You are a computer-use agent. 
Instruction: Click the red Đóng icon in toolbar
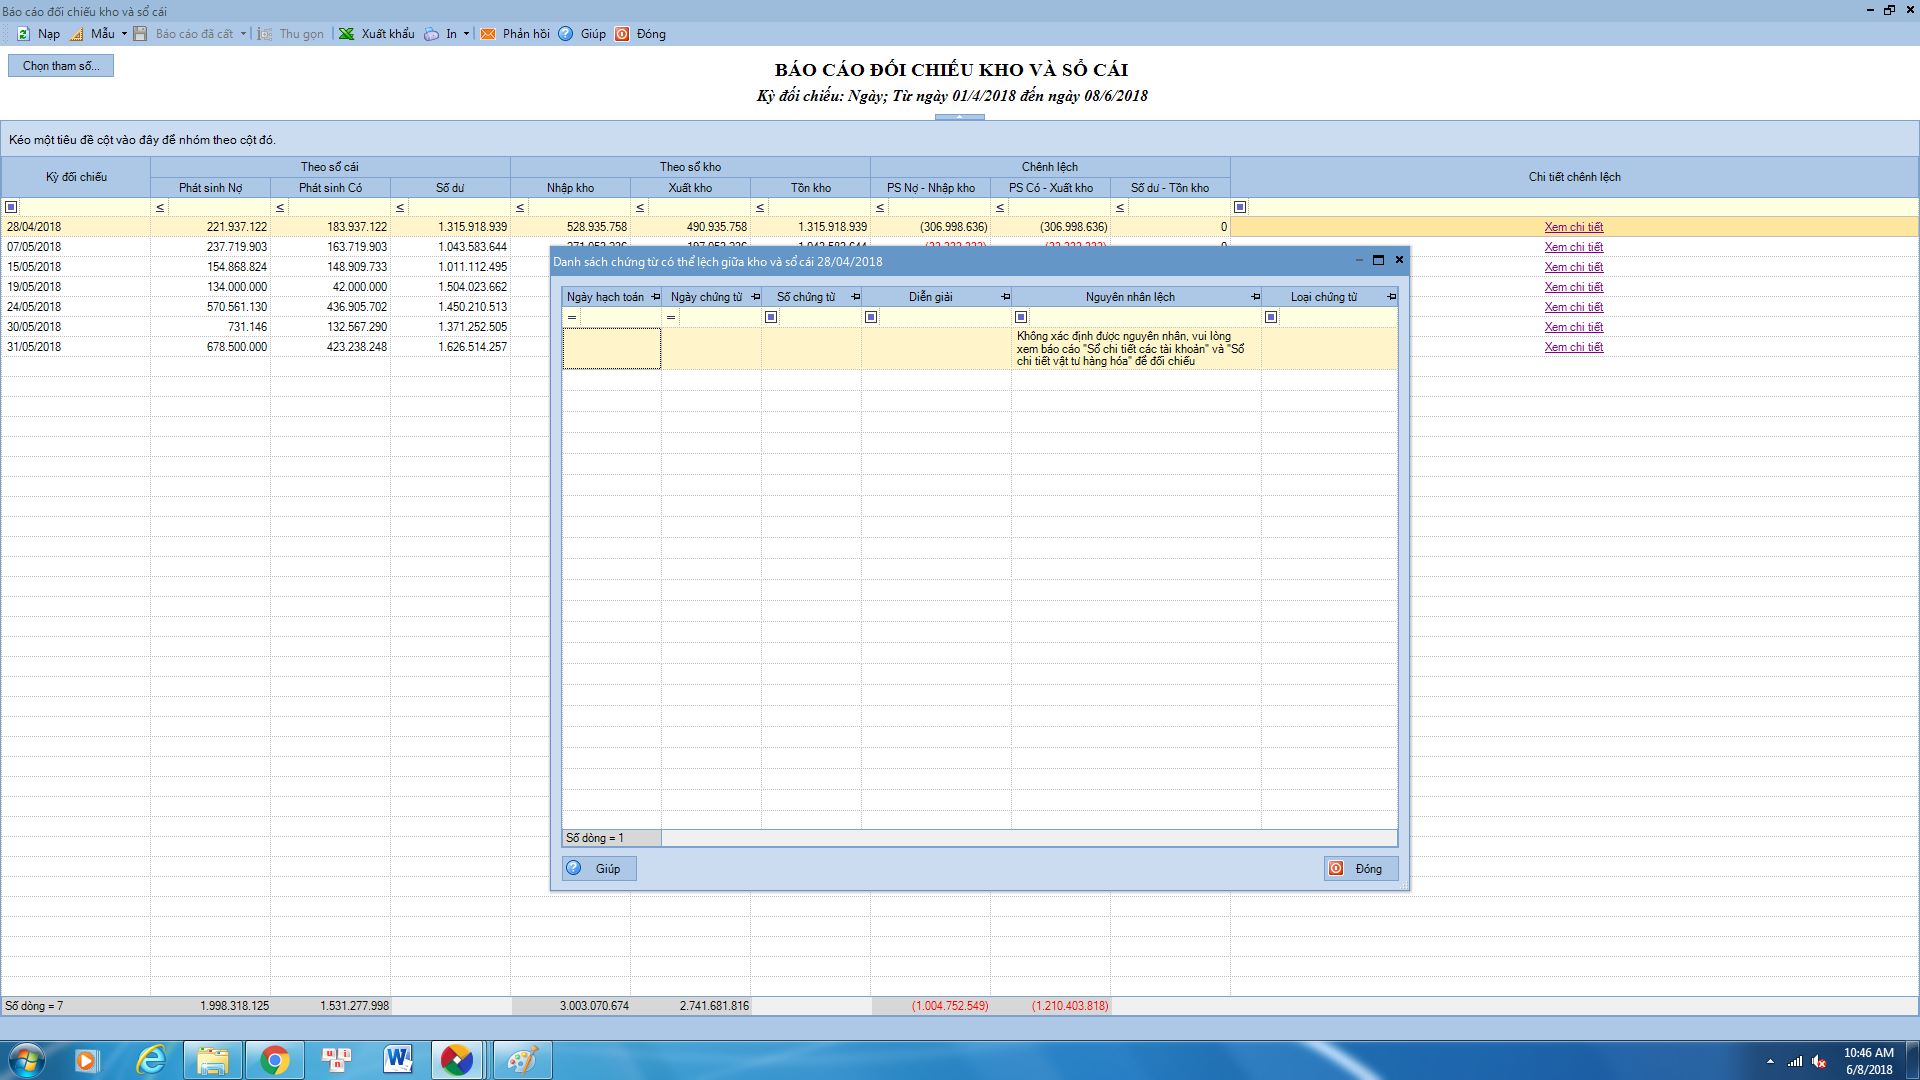(x=622, y=34)
